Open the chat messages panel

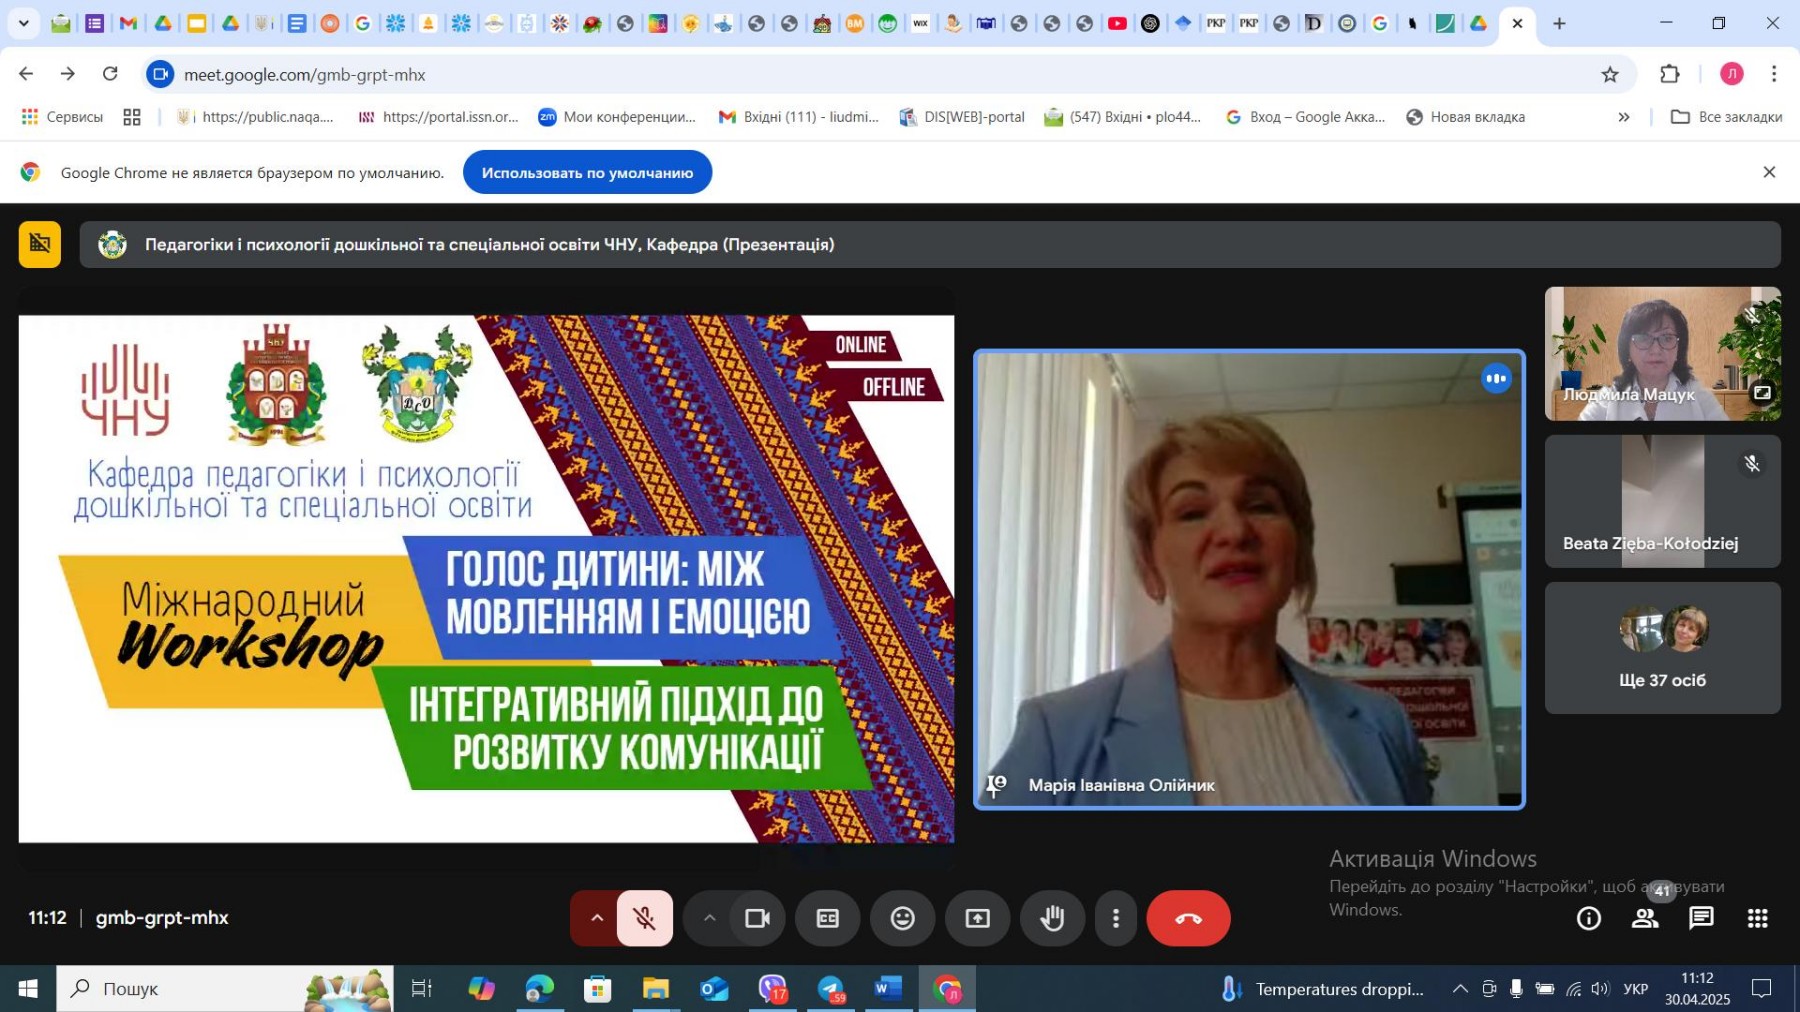[1701, 918]
